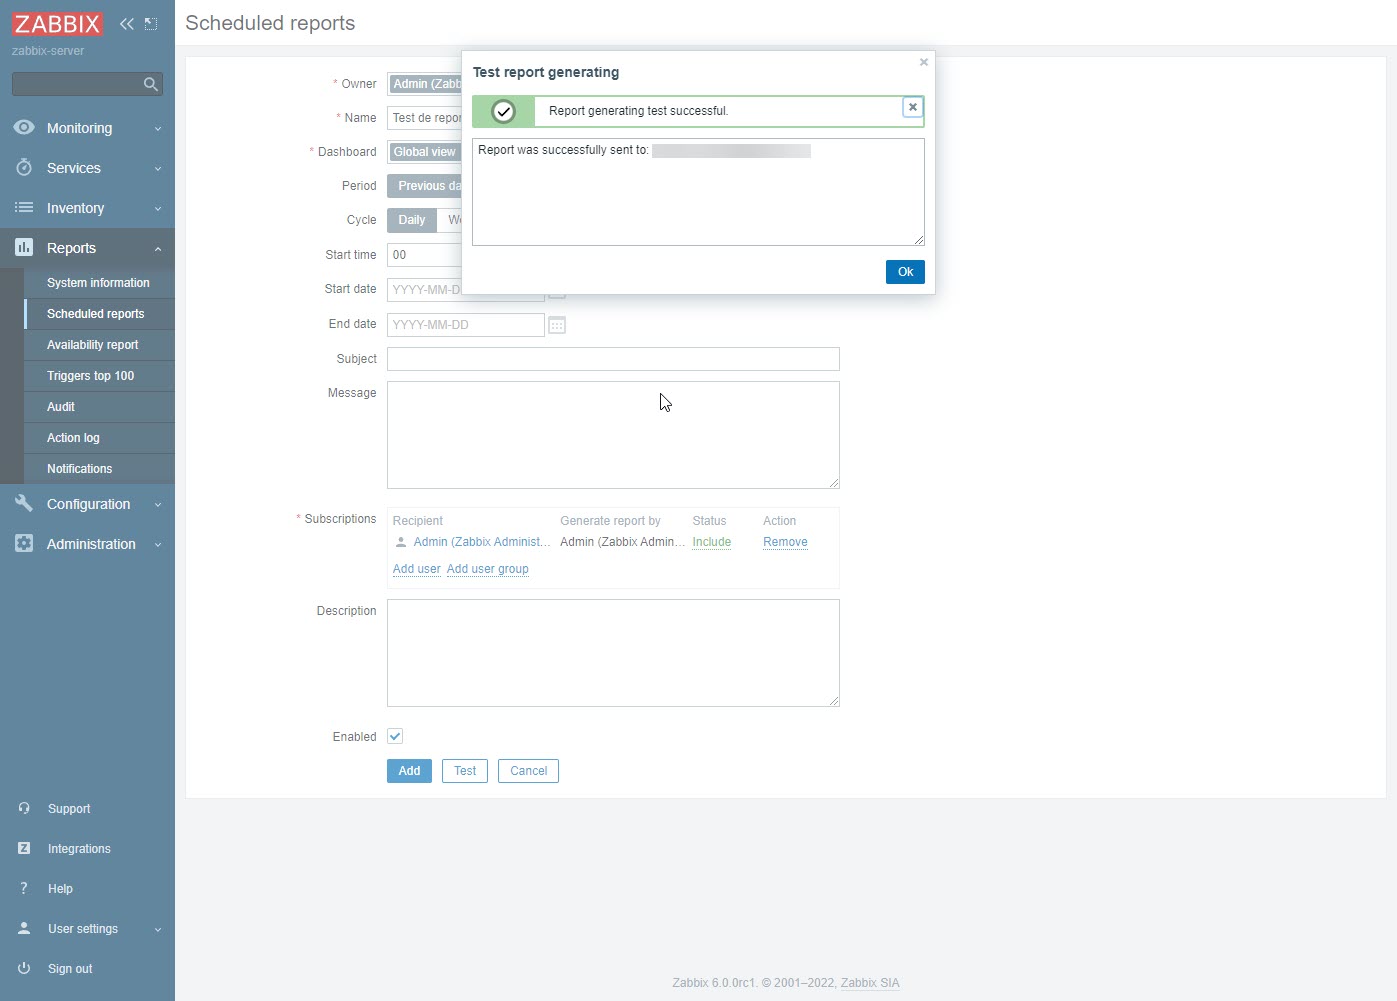Close the Test report generating dialog

(923, 62)
